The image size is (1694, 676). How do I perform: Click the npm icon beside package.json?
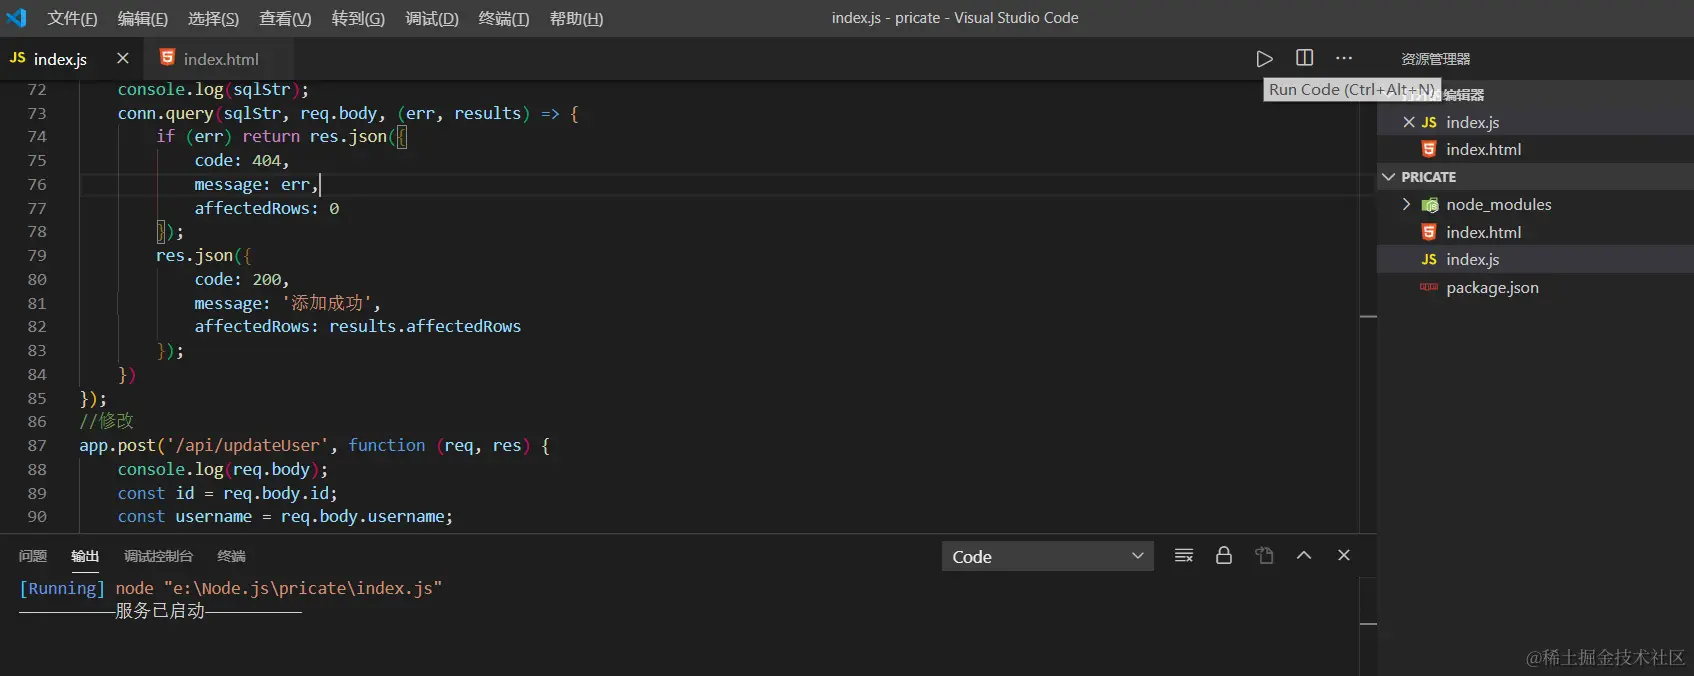point(1429,287)
